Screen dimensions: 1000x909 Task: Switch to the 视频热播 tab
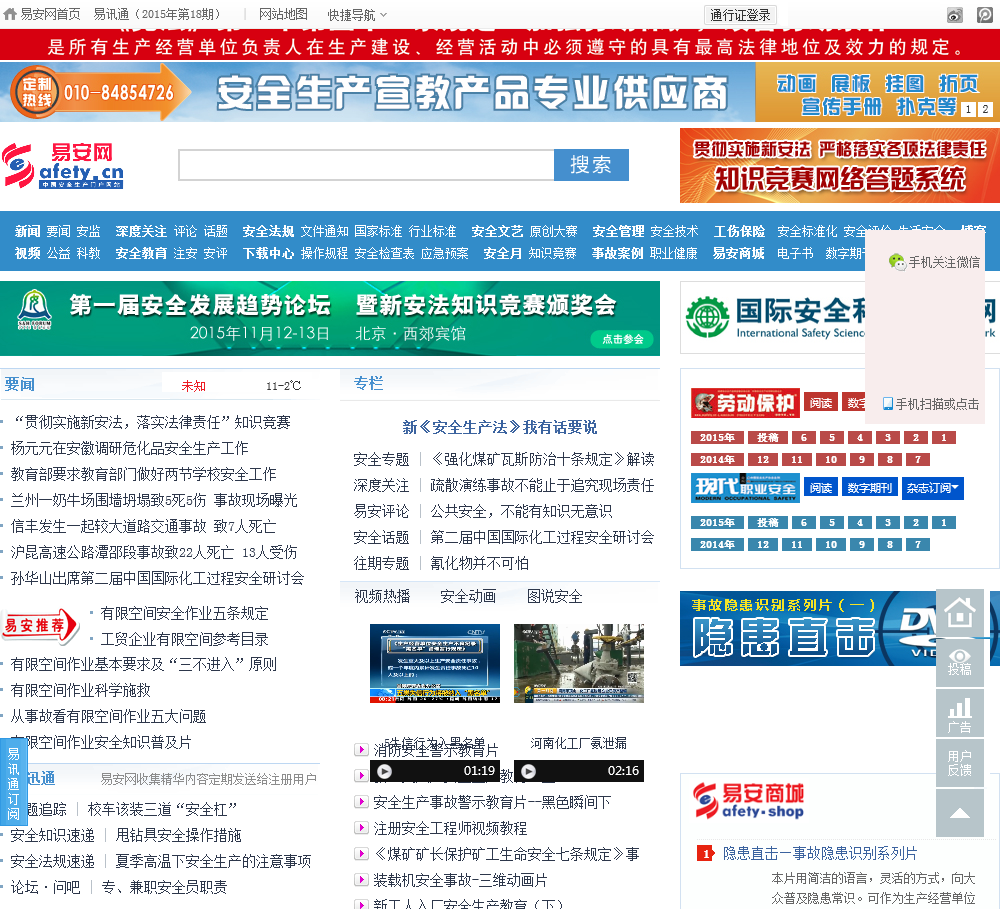pyautogui.click(x=382, y=596)
